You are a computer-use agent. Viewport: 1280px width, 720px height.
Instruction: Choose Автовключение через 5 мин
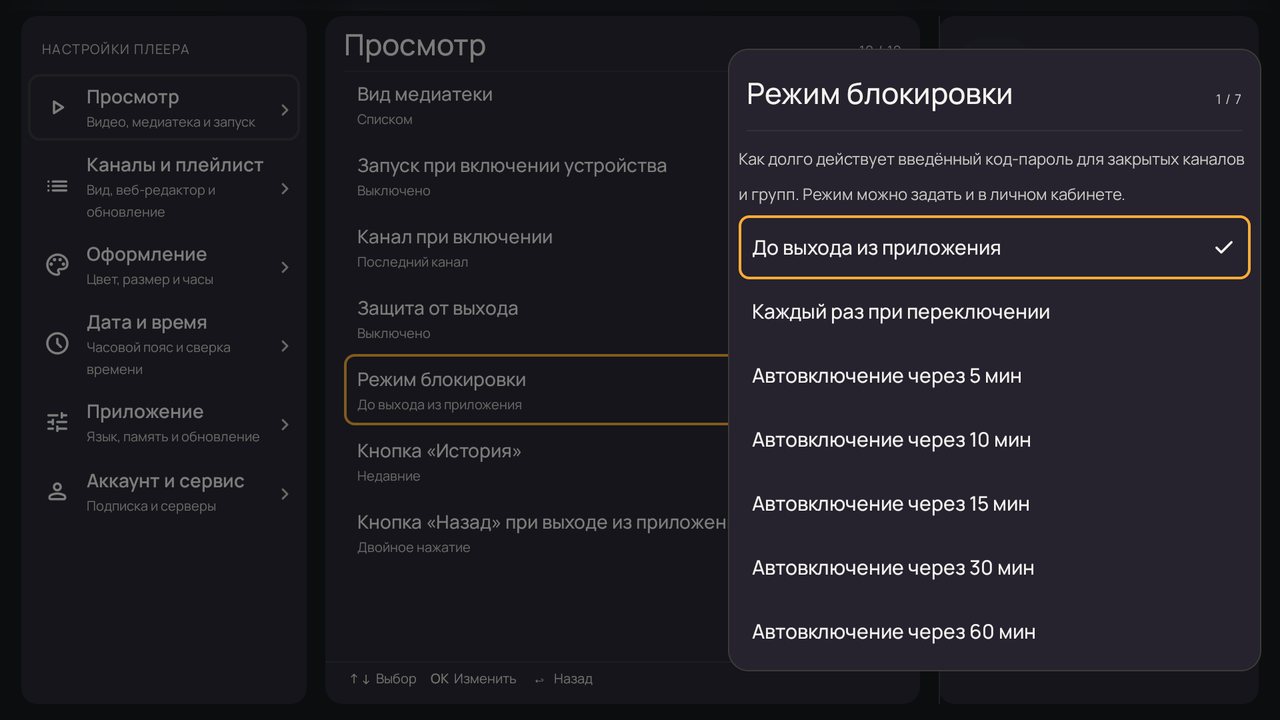coord(994,376)
